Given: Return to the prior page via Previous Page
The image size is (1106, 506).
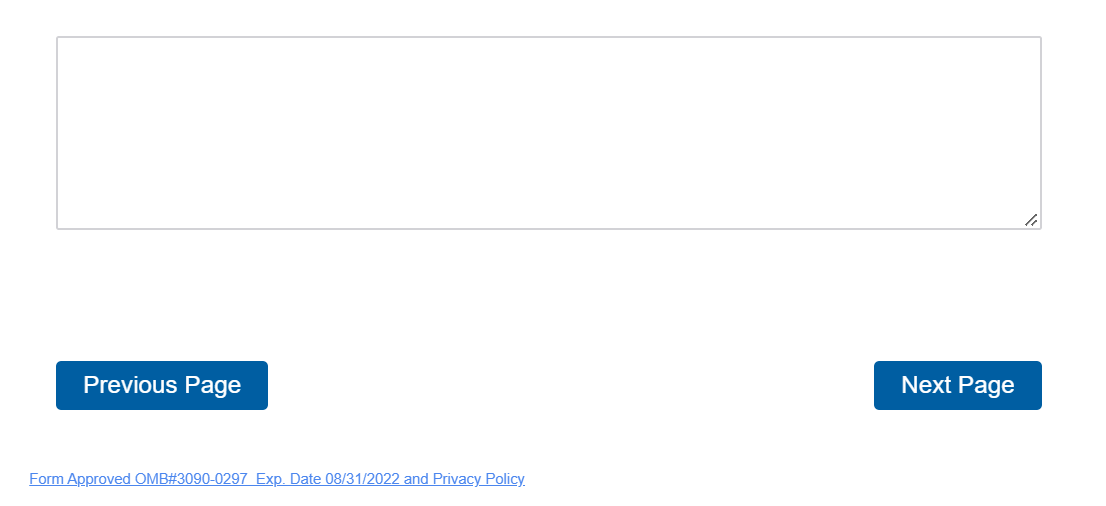Looking at the screenshot, I should tap(162, 385).
